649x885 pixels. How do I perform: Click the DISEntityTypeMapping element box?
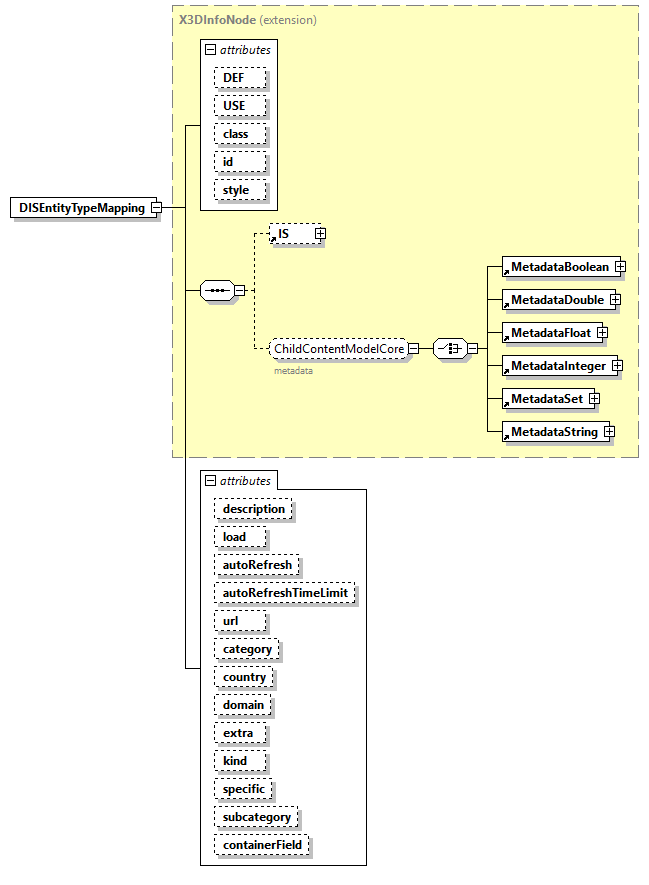pyautogui.click(x=81, y=208)
